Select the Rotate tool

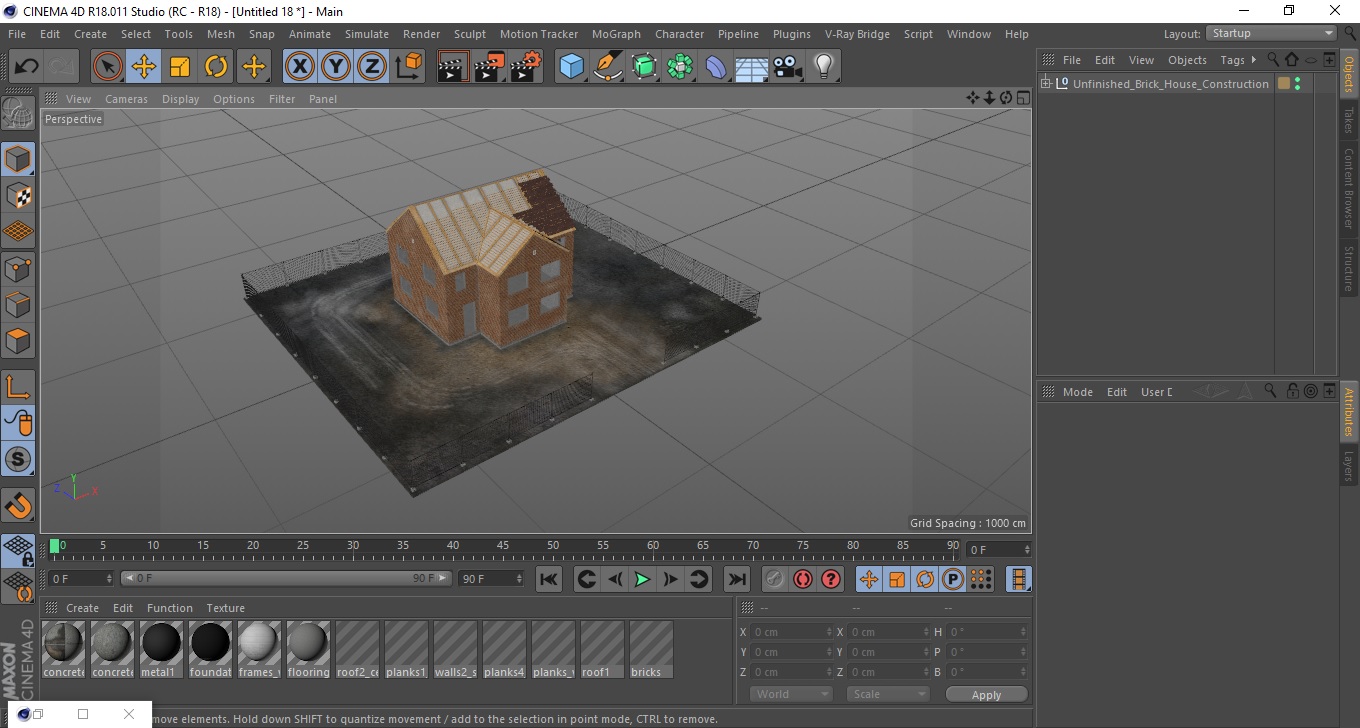pos(216,67)
